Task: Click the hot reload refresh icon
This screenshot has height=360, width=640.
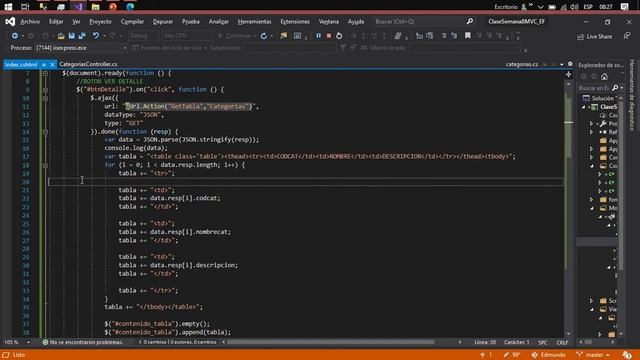Action: pos(264,36)
